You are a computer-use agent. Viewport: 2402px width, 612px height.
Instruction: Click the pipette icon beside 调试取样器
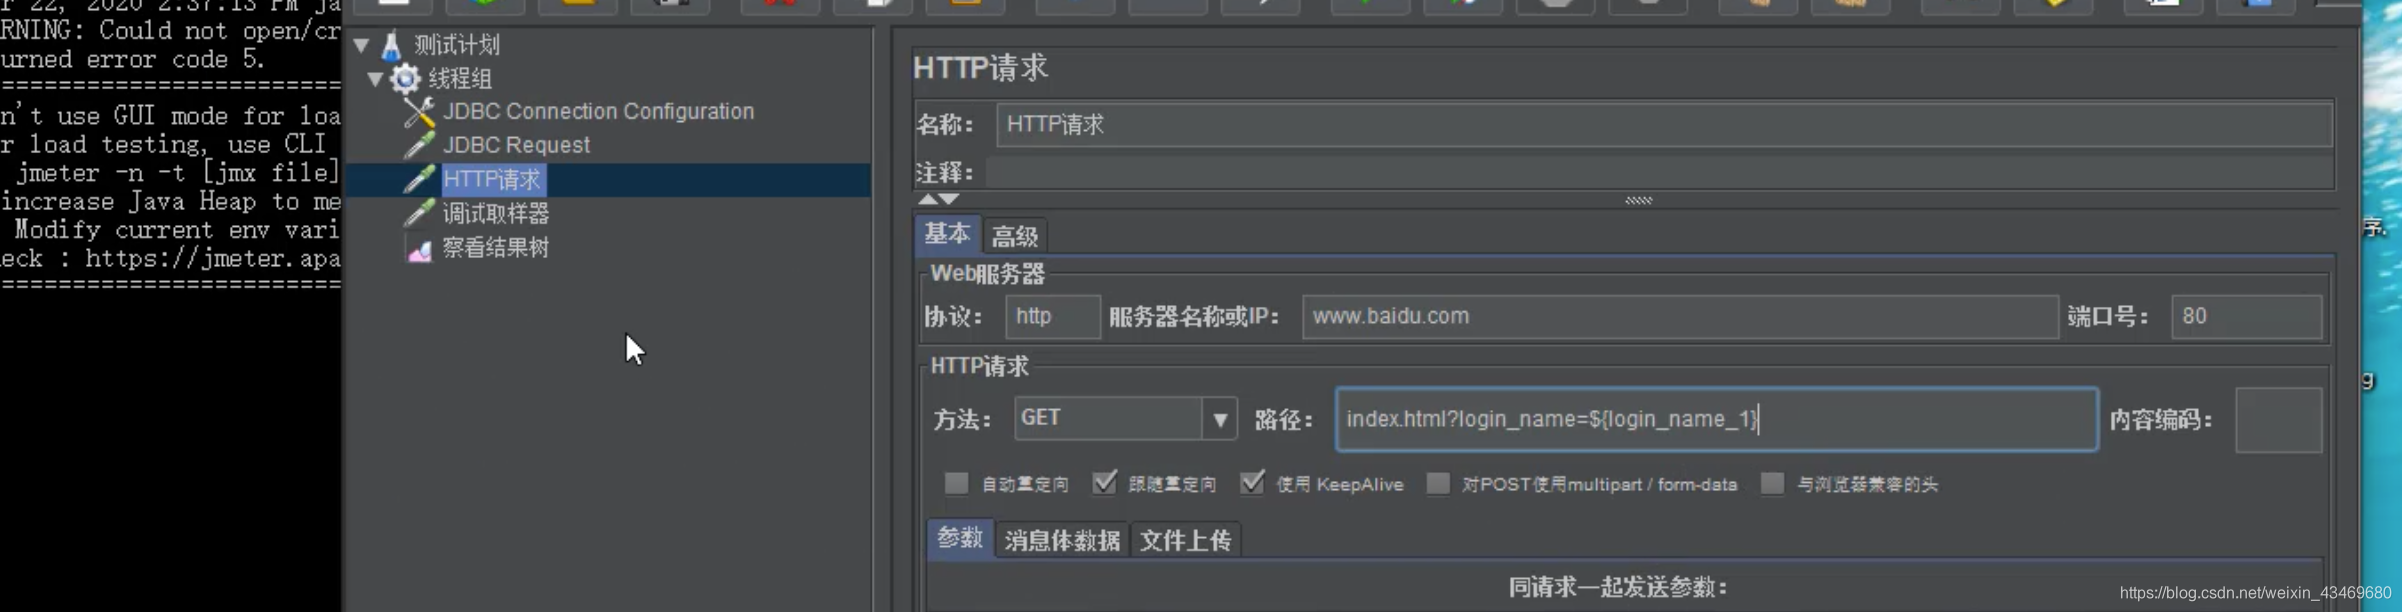coord(419,213)
